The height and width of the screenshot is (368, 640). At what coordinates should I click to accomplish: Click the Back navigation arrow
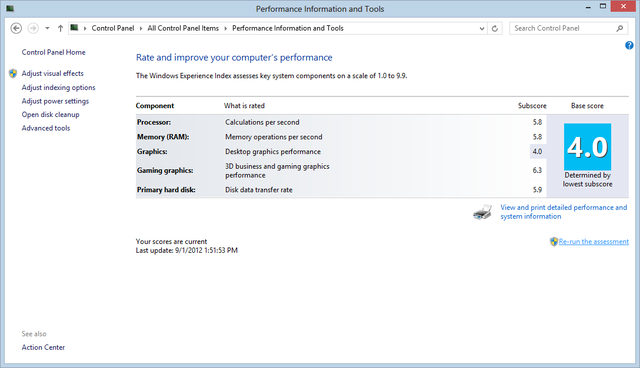(x=16, y=28)
